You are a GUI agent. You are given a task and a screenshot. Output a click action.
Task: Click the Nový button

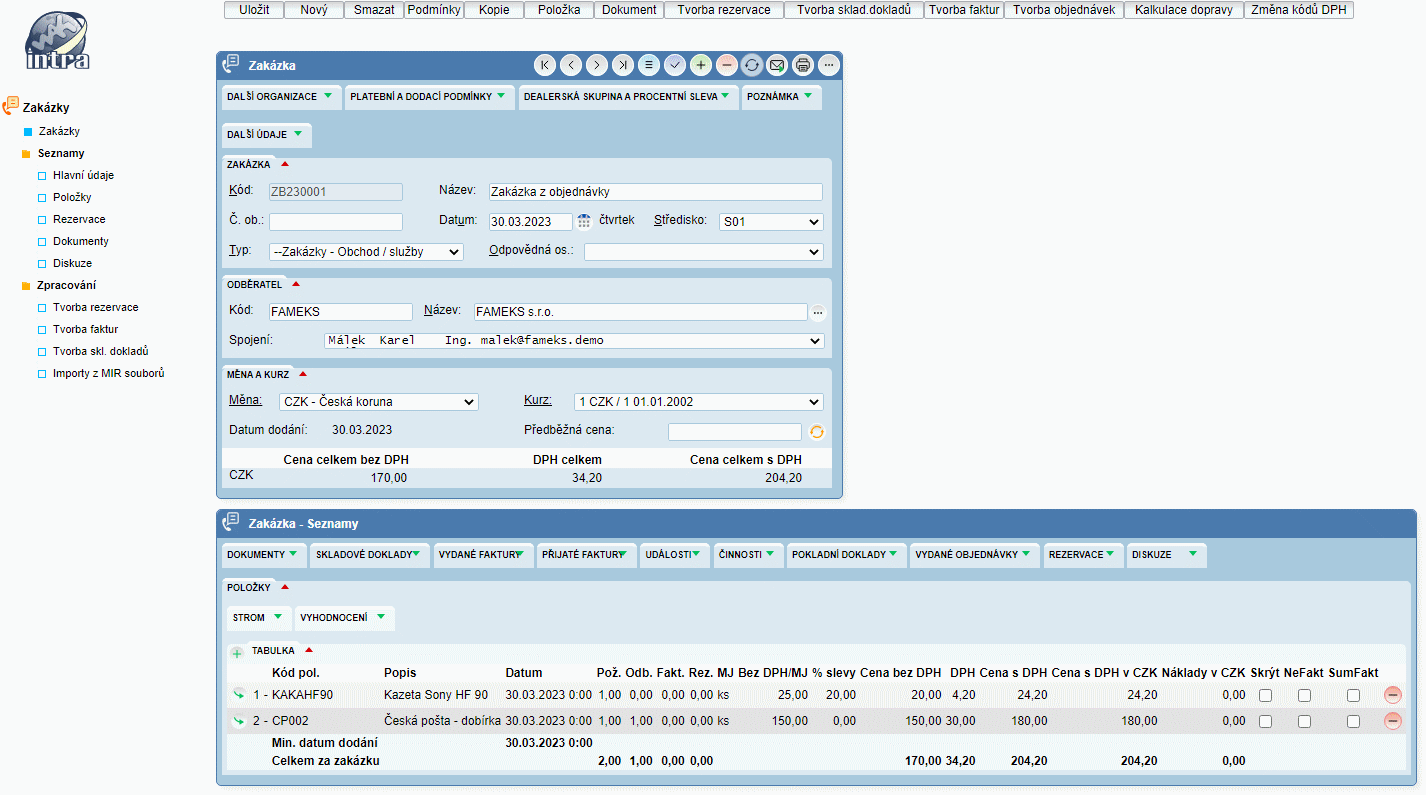point(314,10)
